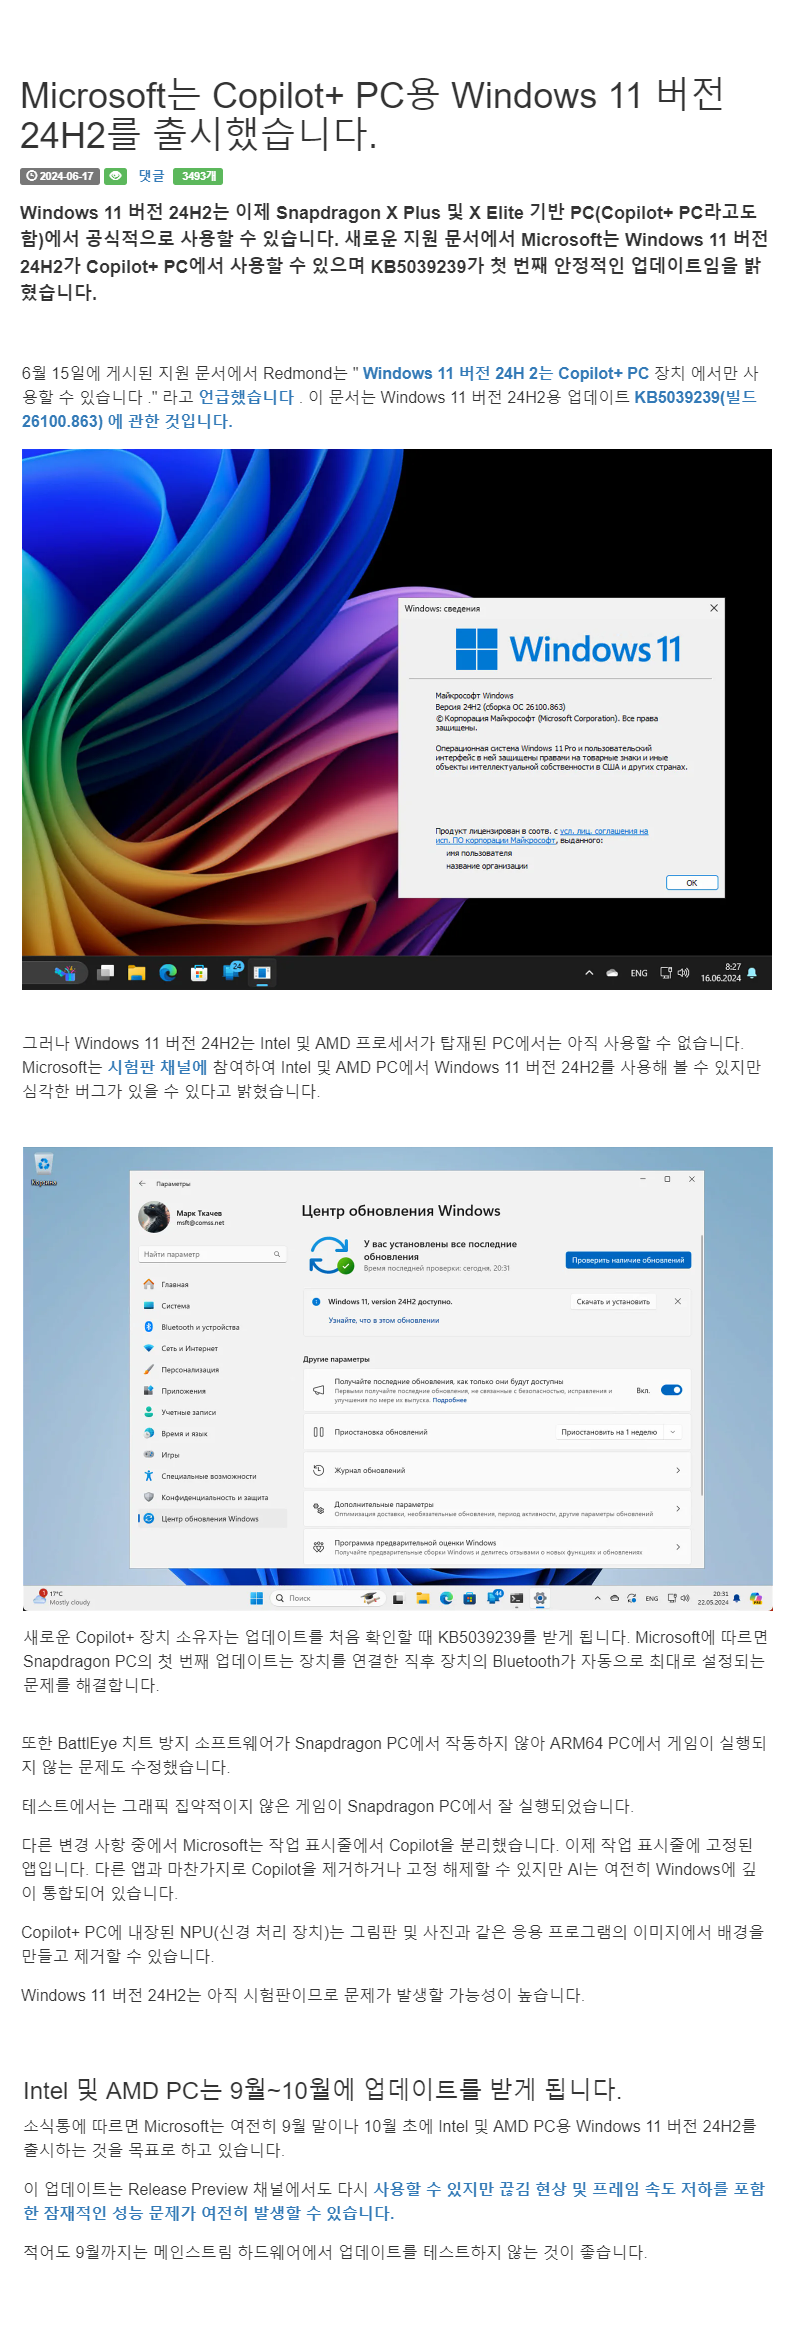
Task: Open the link about 끊김 현상 및 프레임 속도 저하
Action: pos(394,2201)
